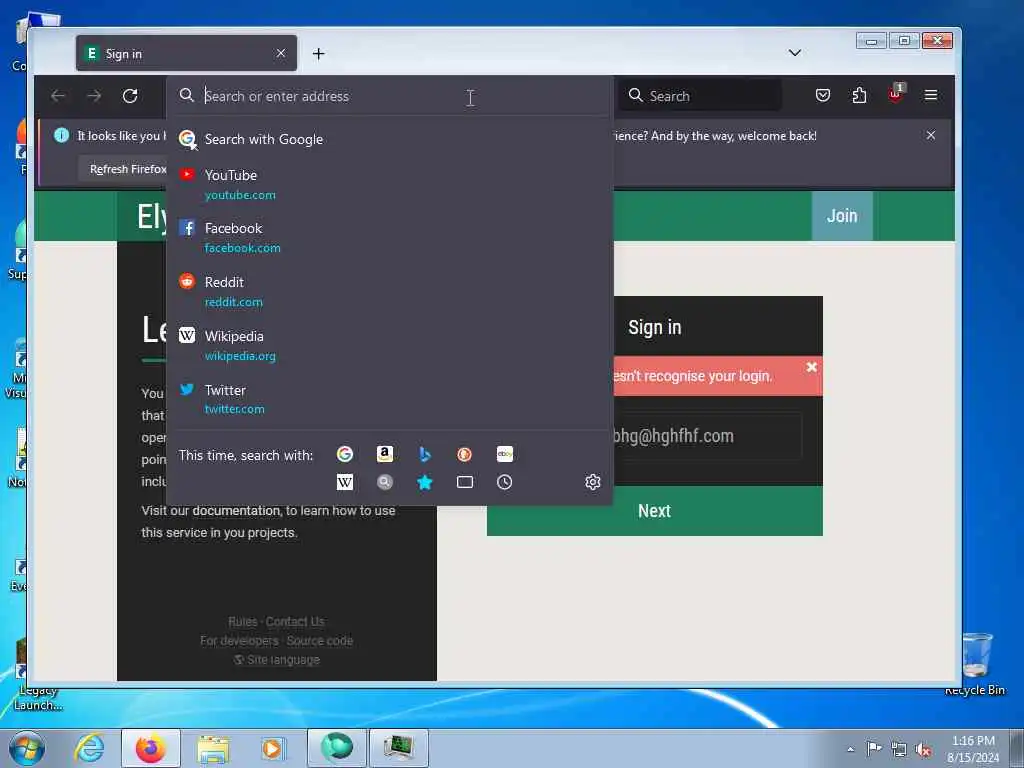The height and width of the screenshot is (768, 1024).
Task: Change the Site language
Action: pos(277,660)
